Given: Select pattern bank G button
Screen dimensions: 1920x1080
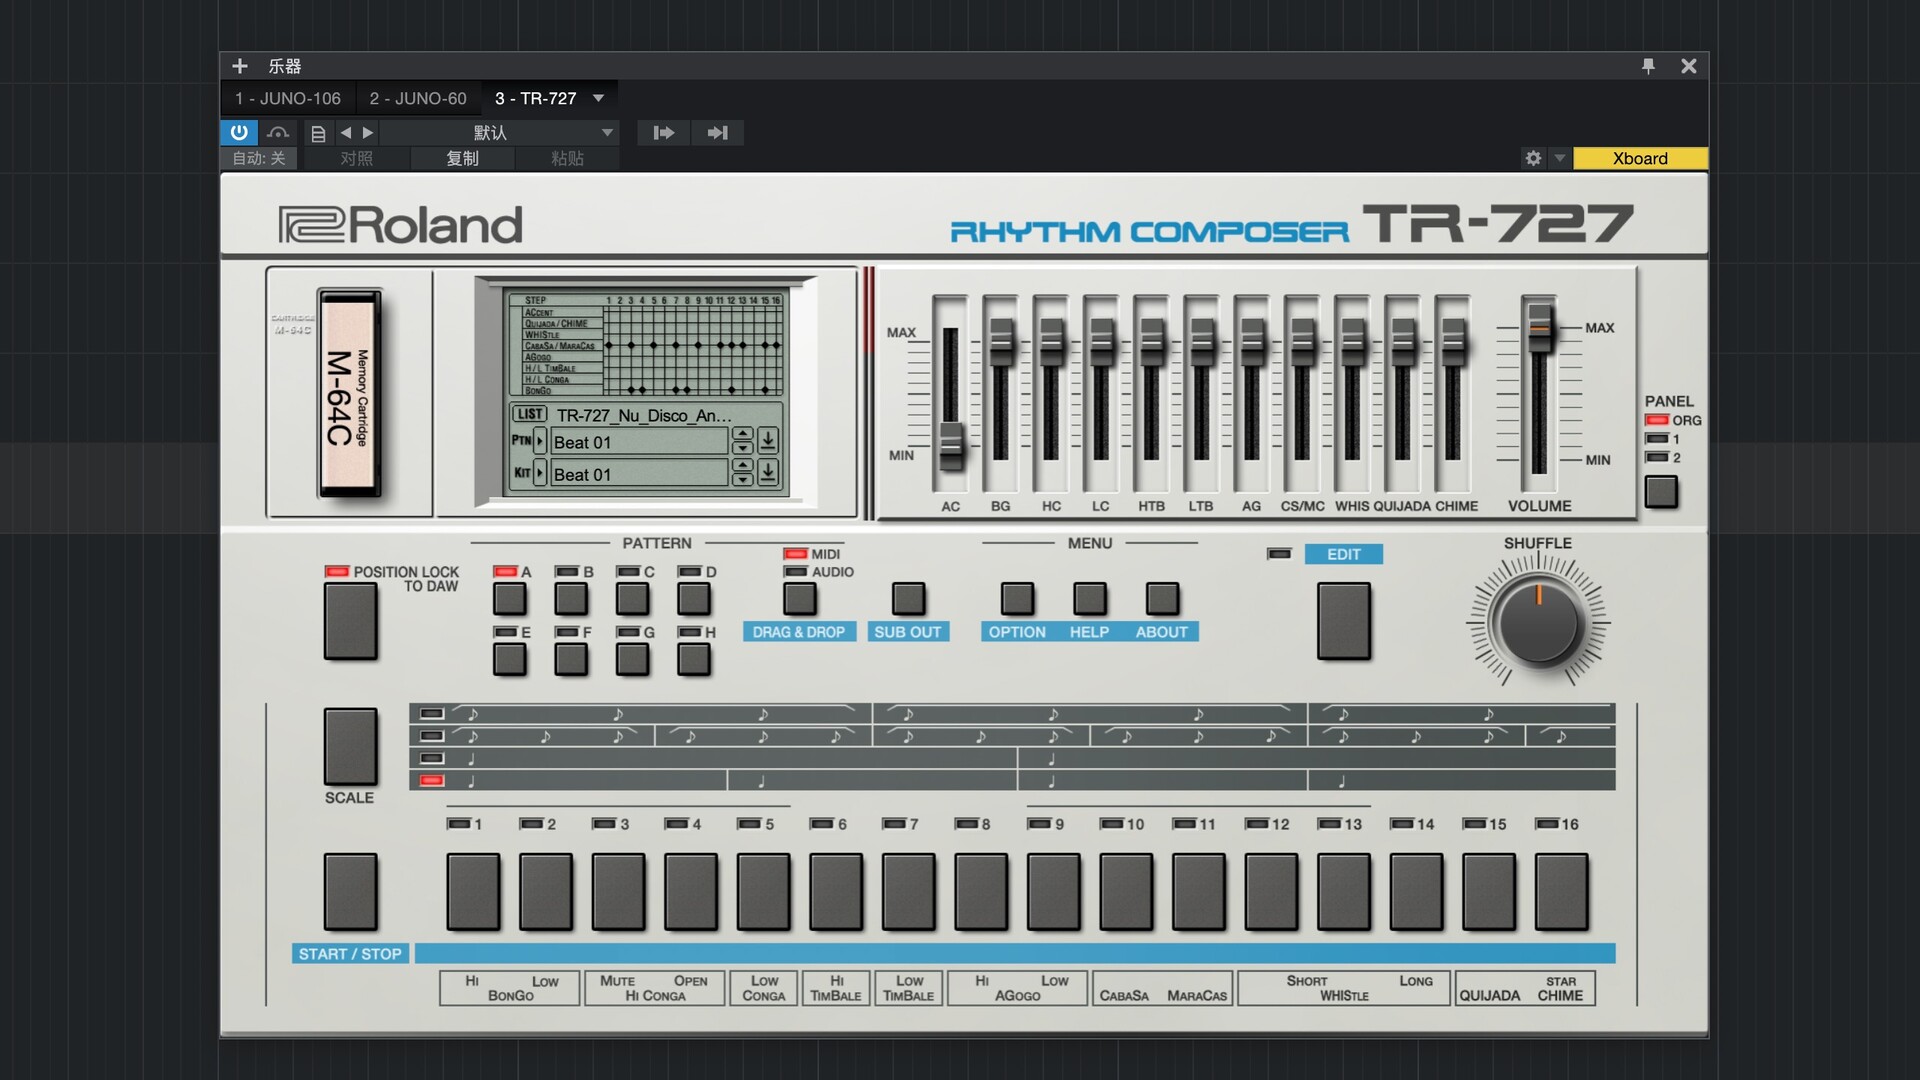Looking at the screenshot, I should tap(633, 659).
